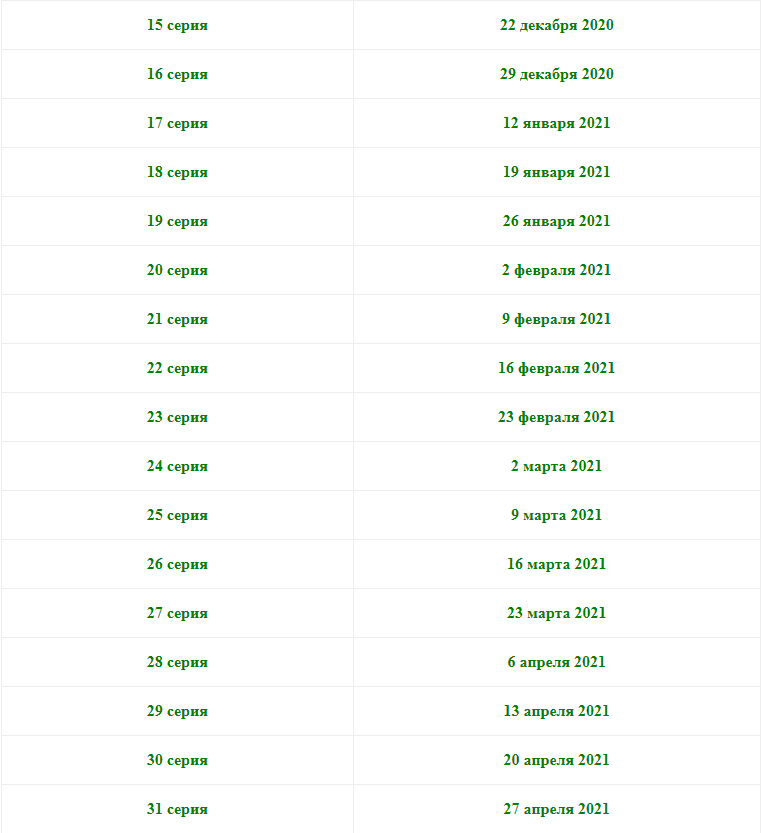Select the date 9 марта 2021
The width and height of the screenshot is (761, 833).
pos(556,515)
